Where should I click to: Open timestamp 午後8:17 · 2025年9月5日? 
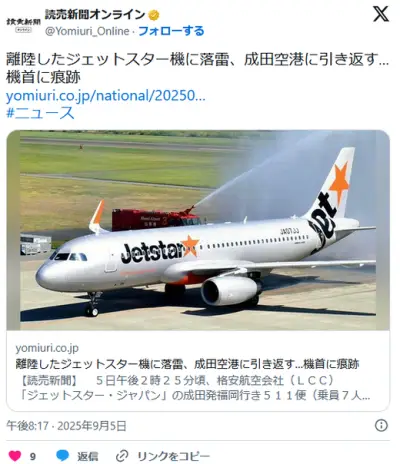tap(66, 426)
